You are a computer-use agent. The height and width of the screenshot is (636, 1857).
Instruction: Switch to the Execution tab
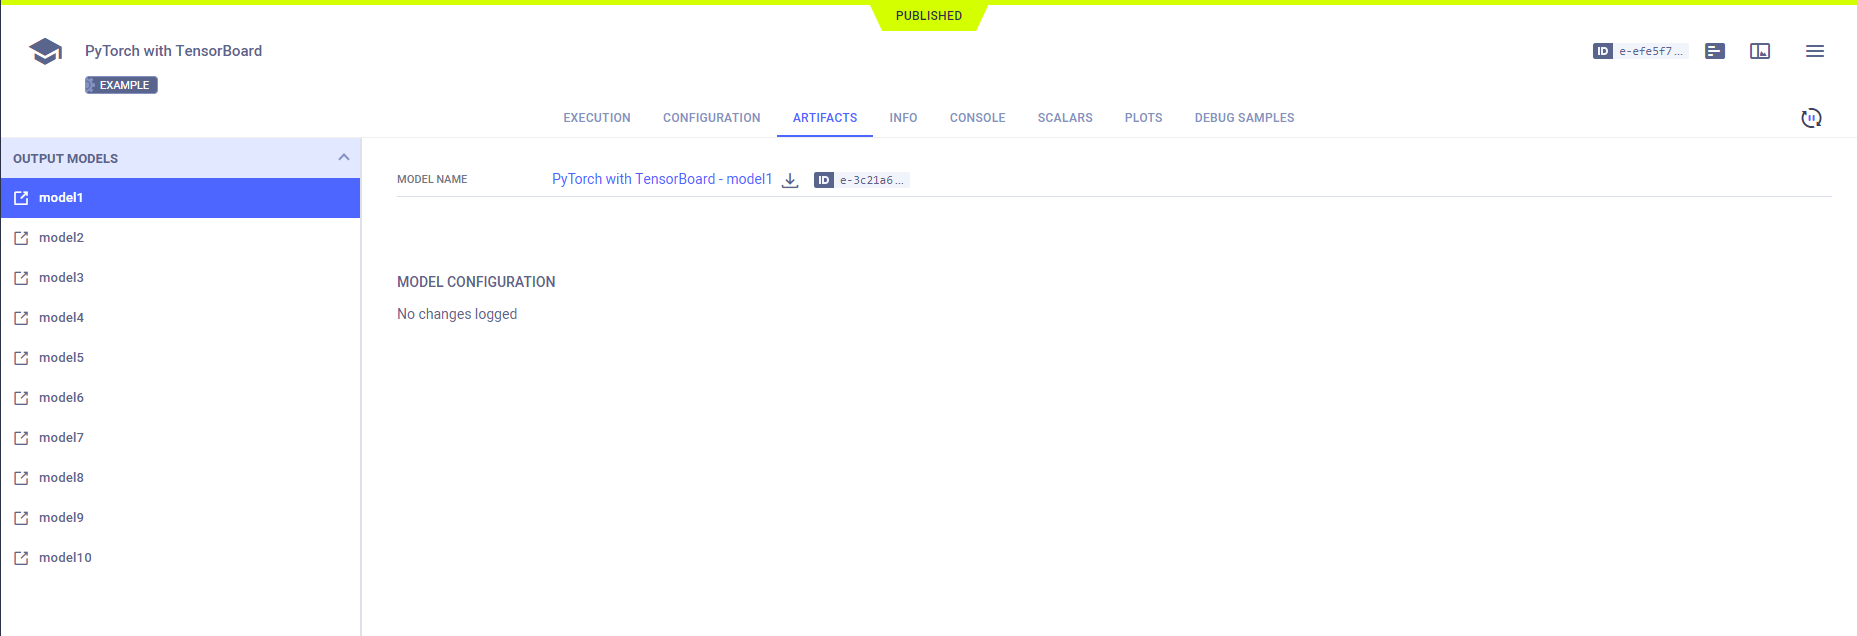point(596,118)
